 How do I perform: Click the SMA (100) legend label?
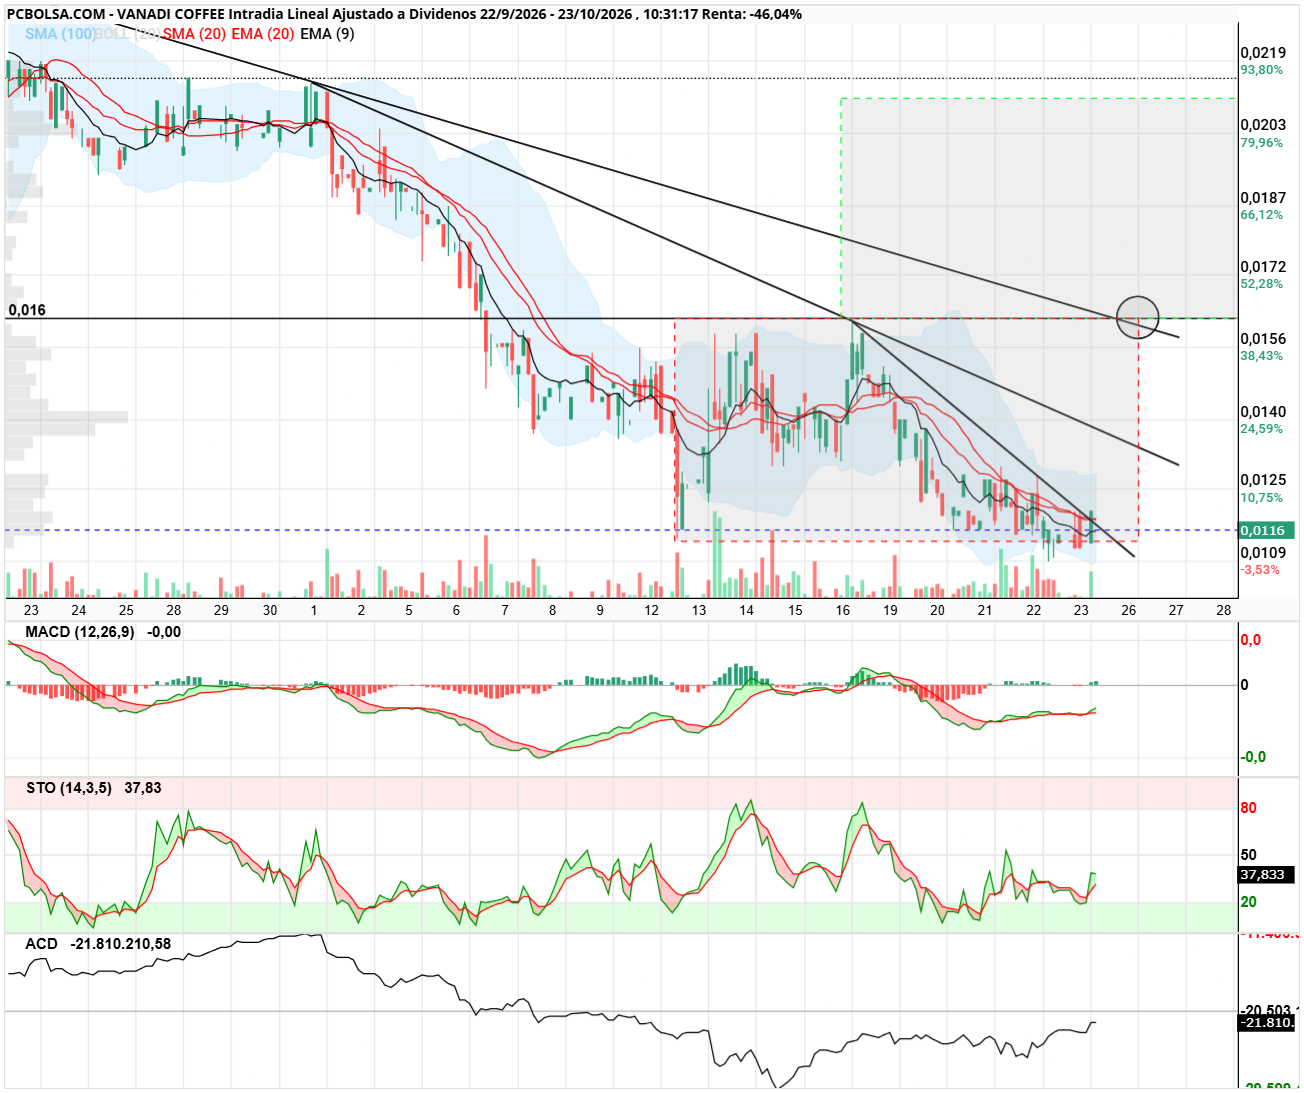pos(60,34)
